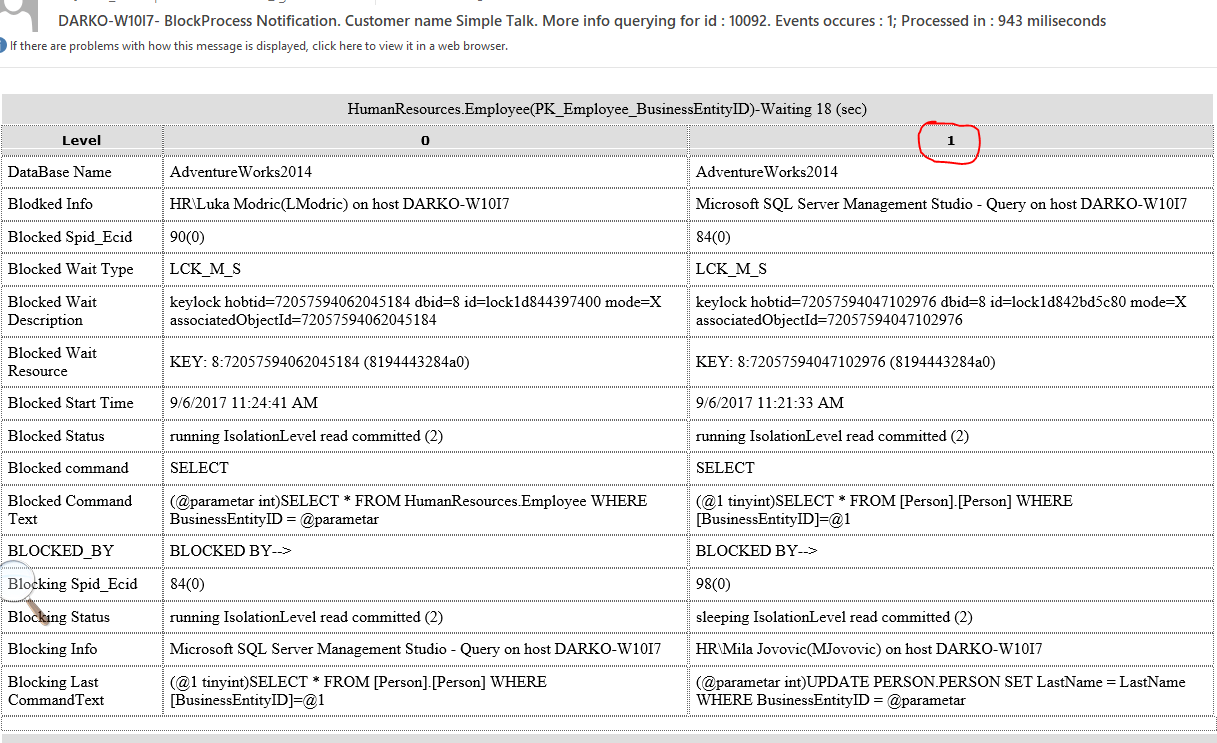Click the keylock hobtid=72057594062045184 description cell
Viewport: 1217px width, 743px height.
coord(425,311)
